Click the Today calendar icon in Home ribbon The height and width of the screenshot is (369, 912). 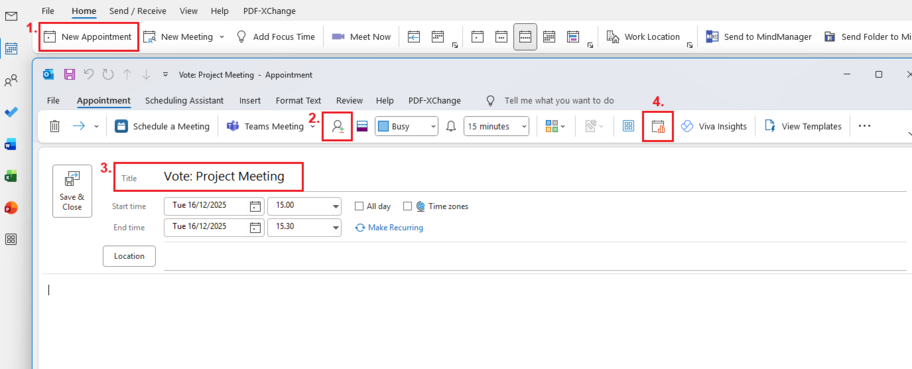pos(414,37)
